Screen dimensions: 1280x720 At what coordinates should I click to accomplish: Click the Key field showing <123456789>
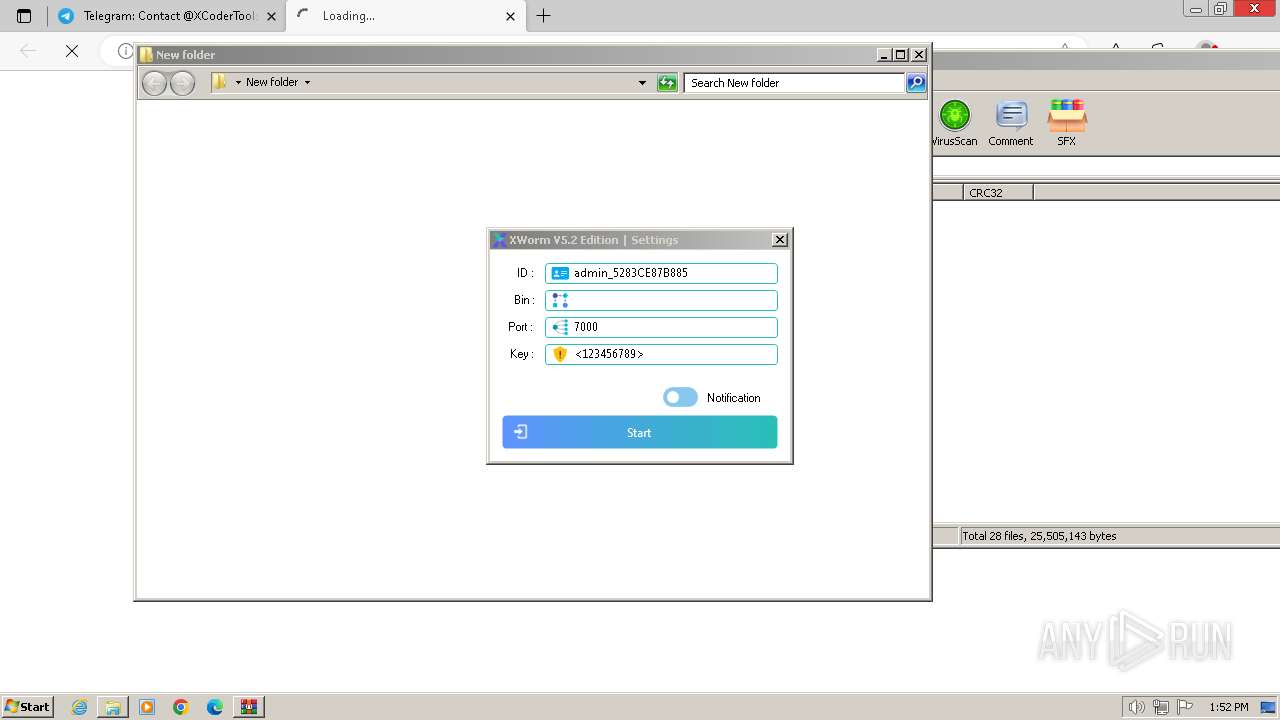pos(661,354)
